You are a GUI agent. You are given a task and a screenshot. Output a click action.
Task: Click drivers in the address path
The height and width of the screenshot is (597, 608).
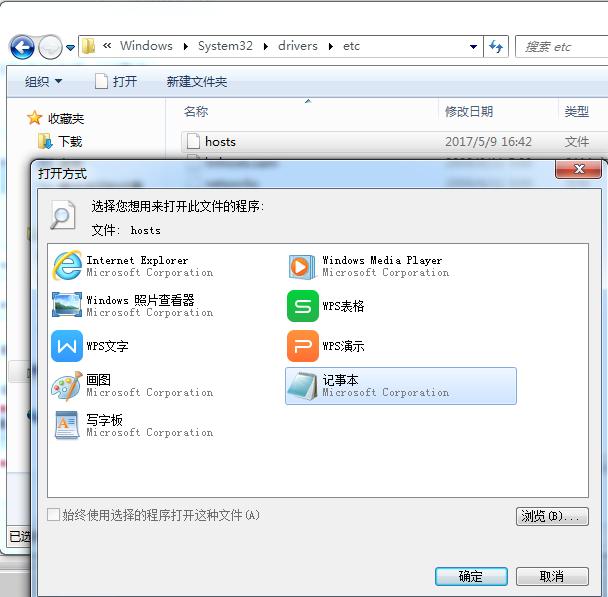click(x=298, y=46)
